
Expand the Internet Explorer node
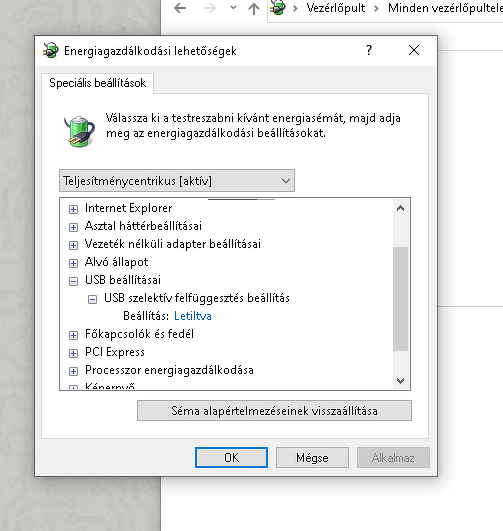73,209
